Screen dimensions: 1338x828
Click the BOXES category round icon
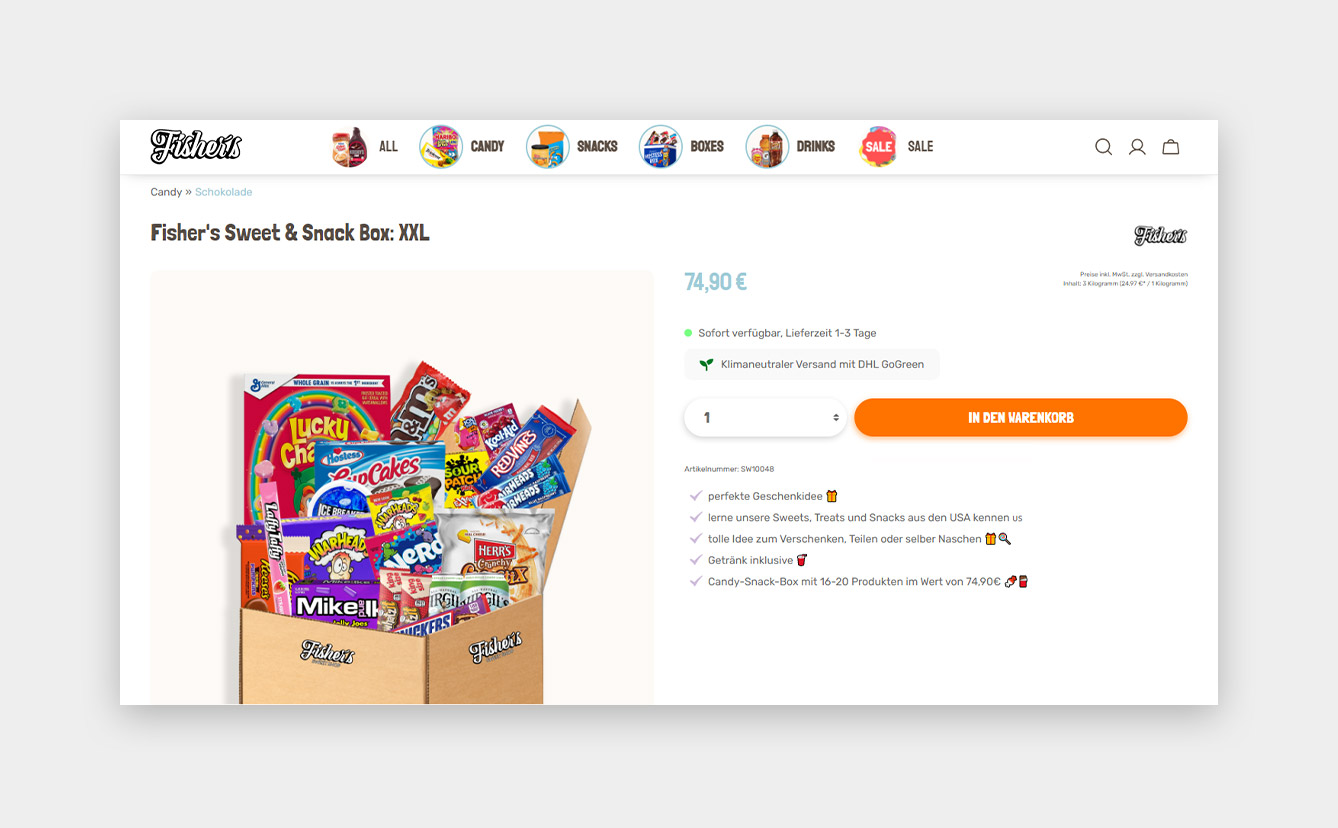coord(660,146)
